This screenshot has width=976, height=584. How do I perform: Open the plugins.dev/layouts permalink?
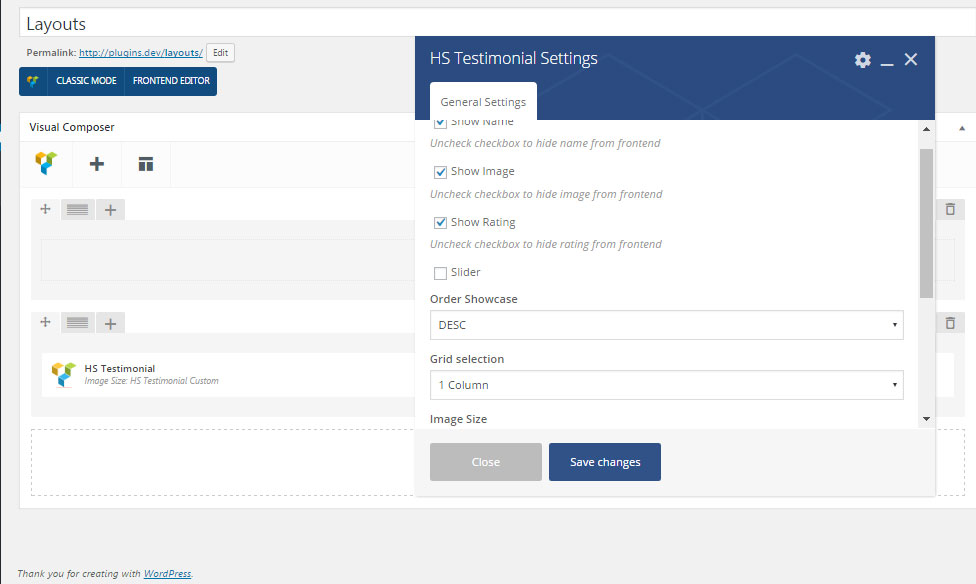(141, 53)
